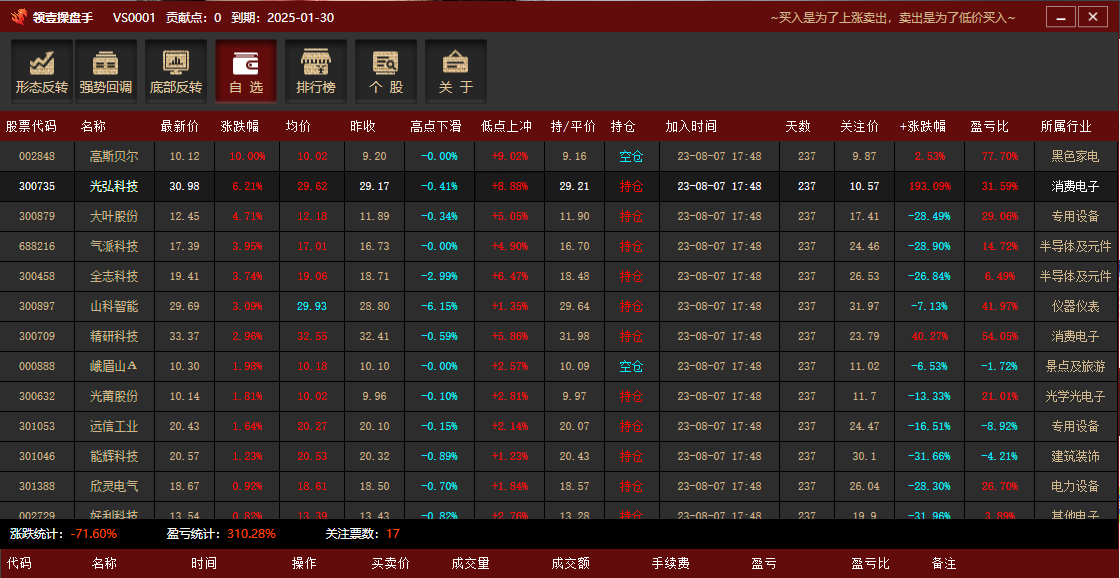This screenshot has width=1120, height=578.
Task: Minimize the application window
Action: coord(1061,17)
